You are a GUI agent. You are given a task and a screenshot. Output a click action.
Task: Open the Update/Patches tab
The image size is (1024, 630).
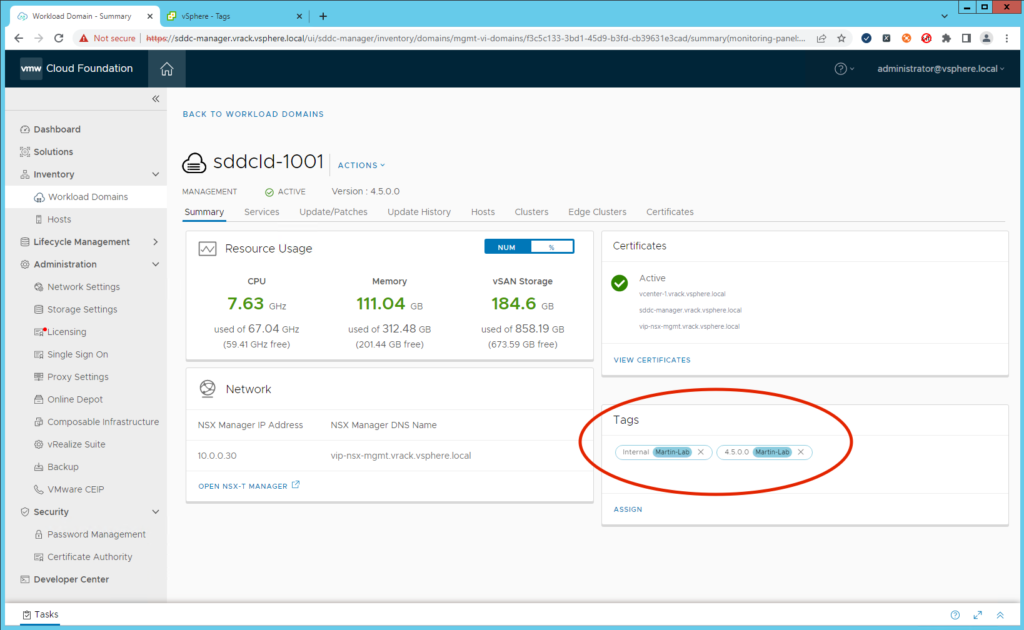(333, 212)
